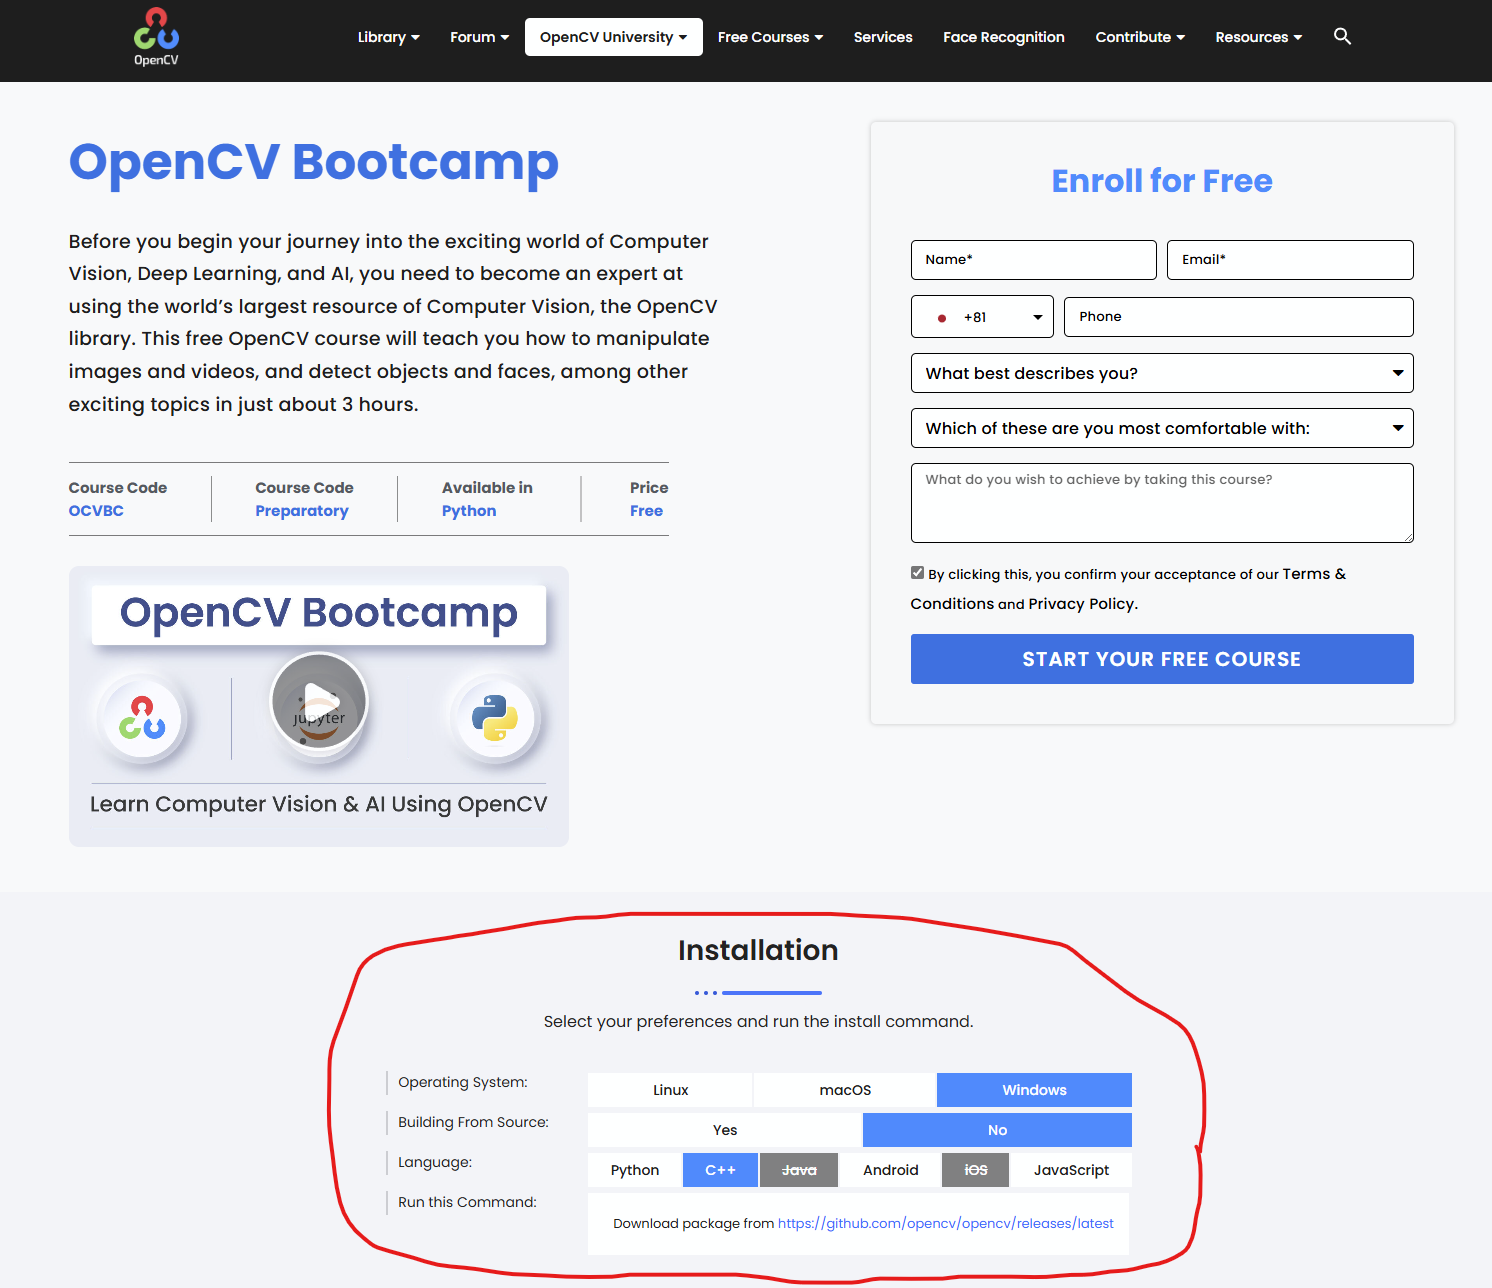Open the search magnifier icon

click(1342, 36)
